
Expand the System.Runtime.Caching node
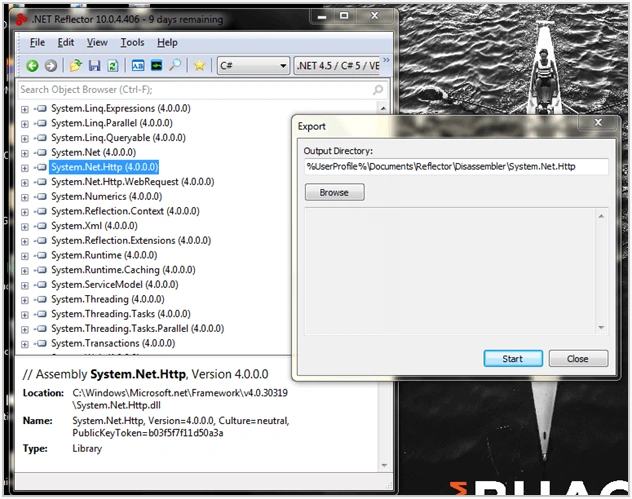25,270
